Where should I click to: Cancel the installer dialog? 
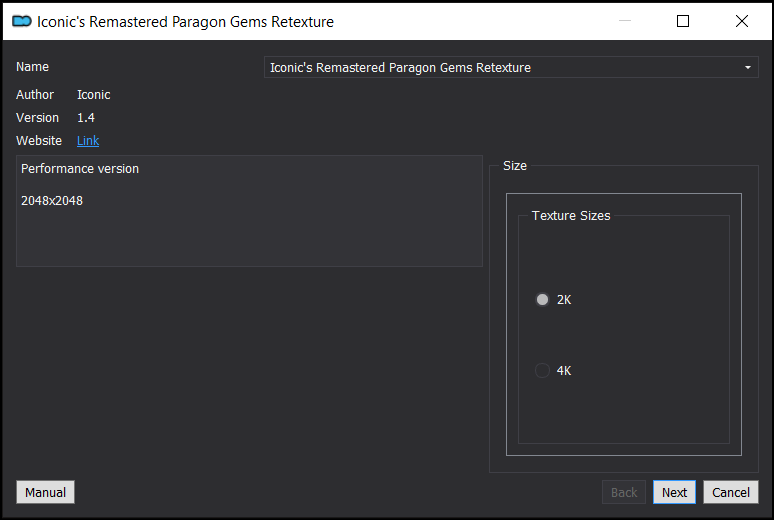pos(731,492)
